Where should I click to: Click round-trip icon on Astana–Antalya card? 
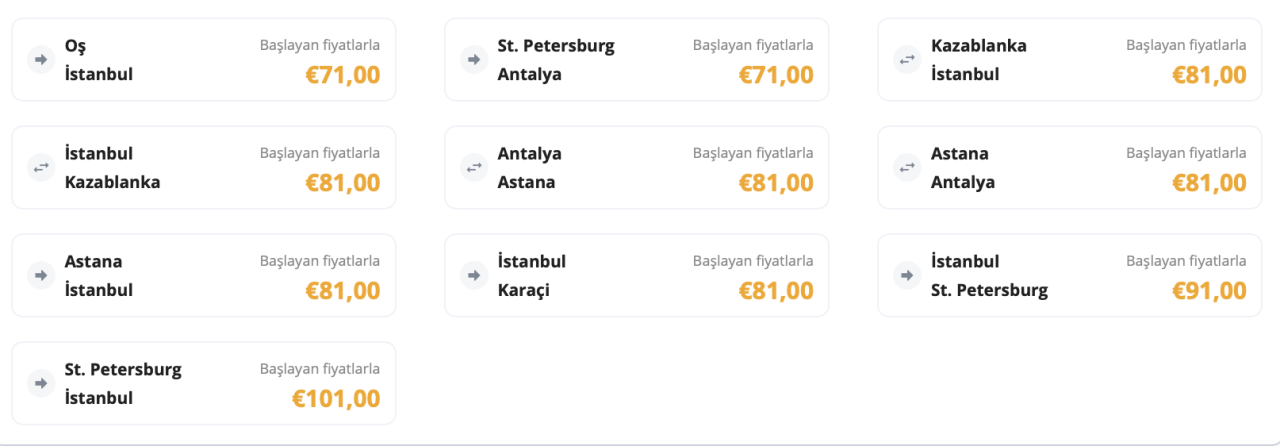coord(906,168)
